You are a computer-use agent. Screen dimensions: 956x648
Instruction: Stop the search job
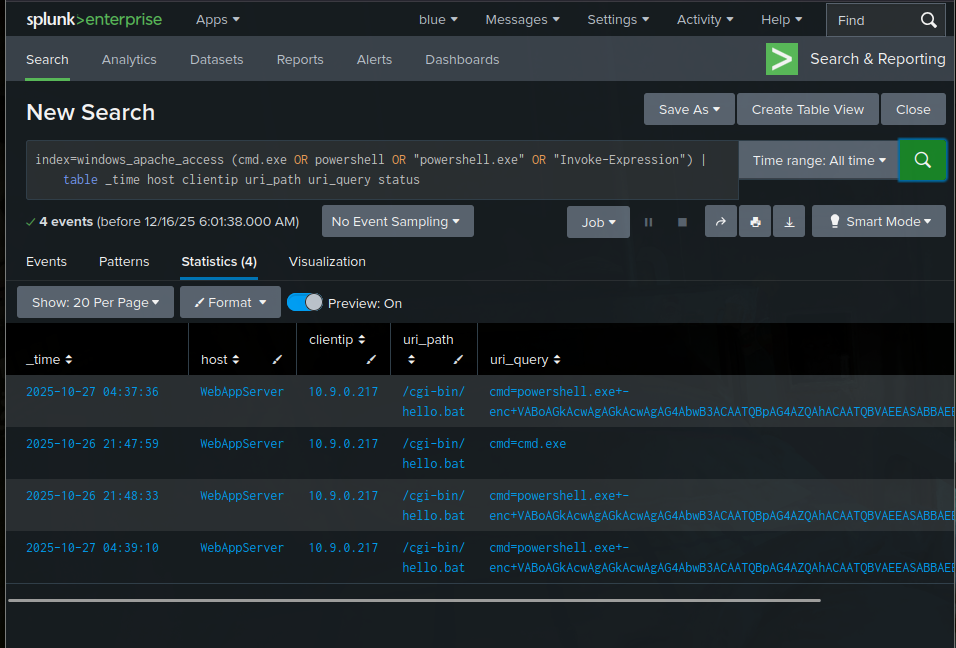point(682,223)
